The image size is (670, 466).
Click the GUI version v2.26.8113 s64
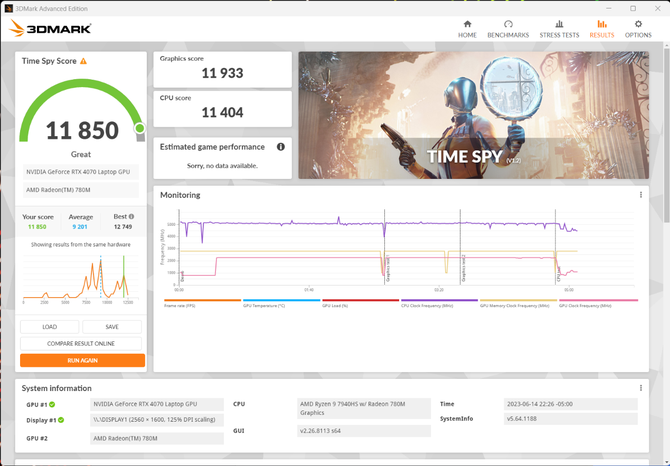click(x=364, y=431)
